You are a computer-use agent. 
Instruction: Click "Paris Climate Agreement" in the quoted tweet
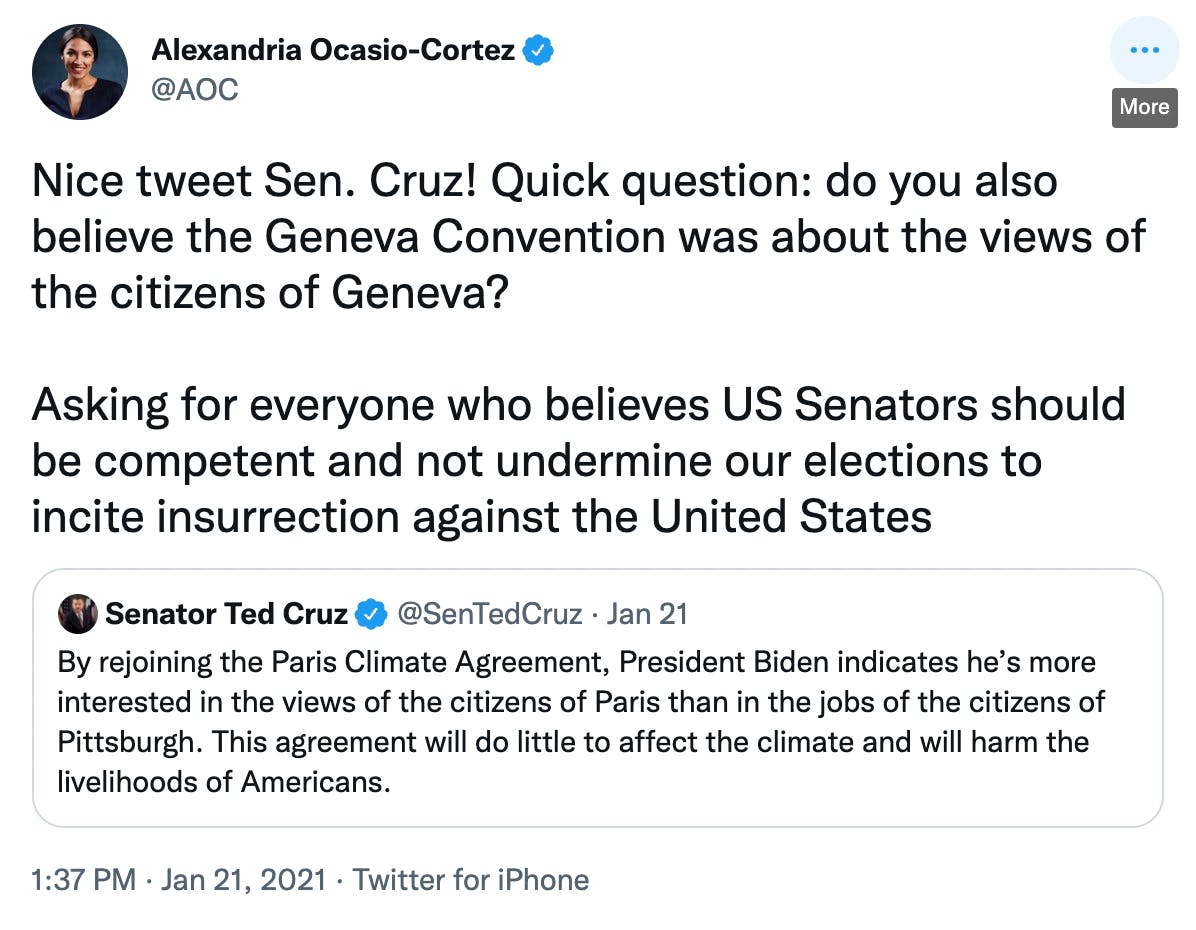point(399,662)
